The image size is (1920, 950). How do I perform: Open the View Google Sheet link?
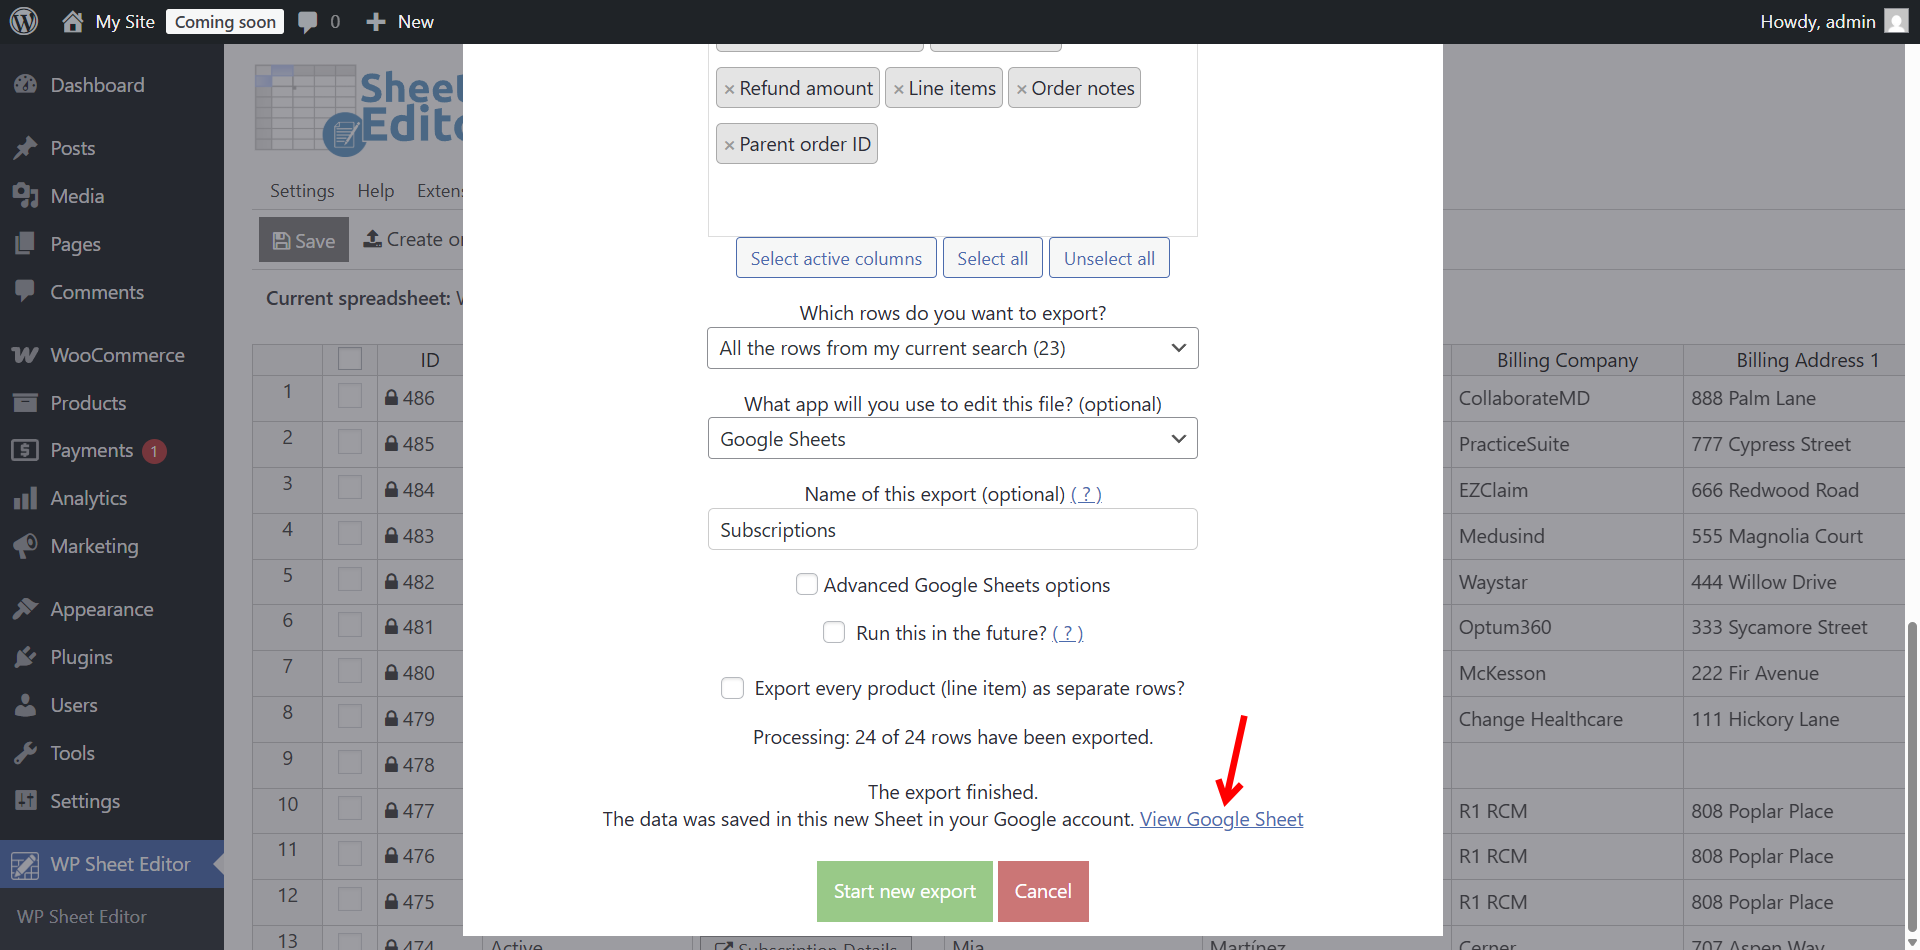tap(1221, 819)
